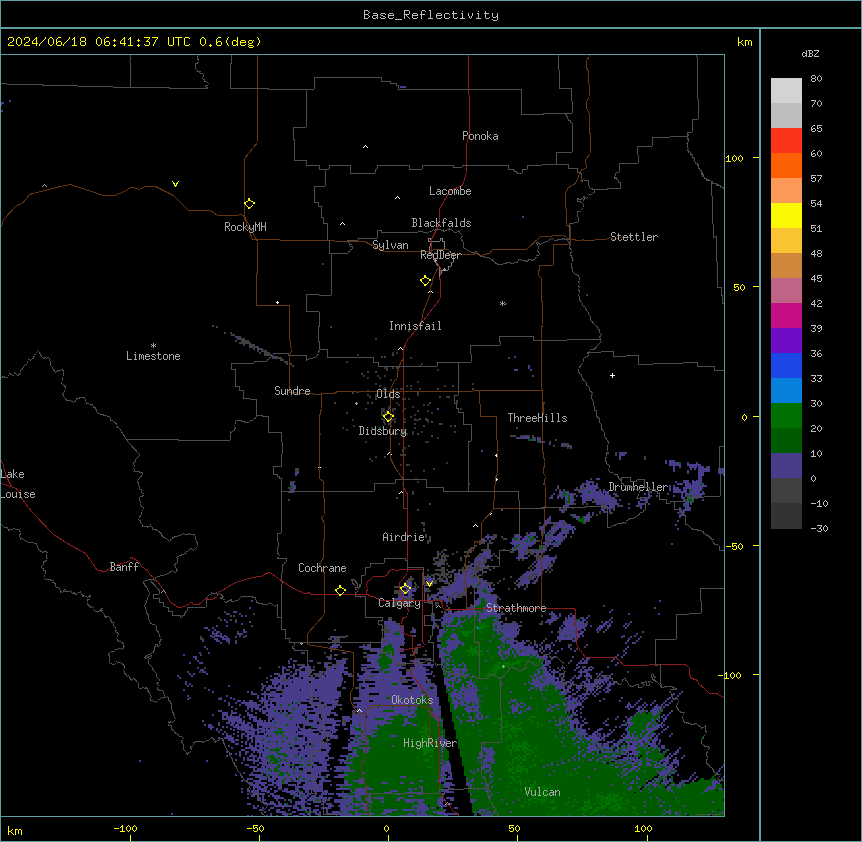Pick the orange 57-60 dBZ legend swatch
The width and height of the screenshot is (862, 842).
[786, 165]
